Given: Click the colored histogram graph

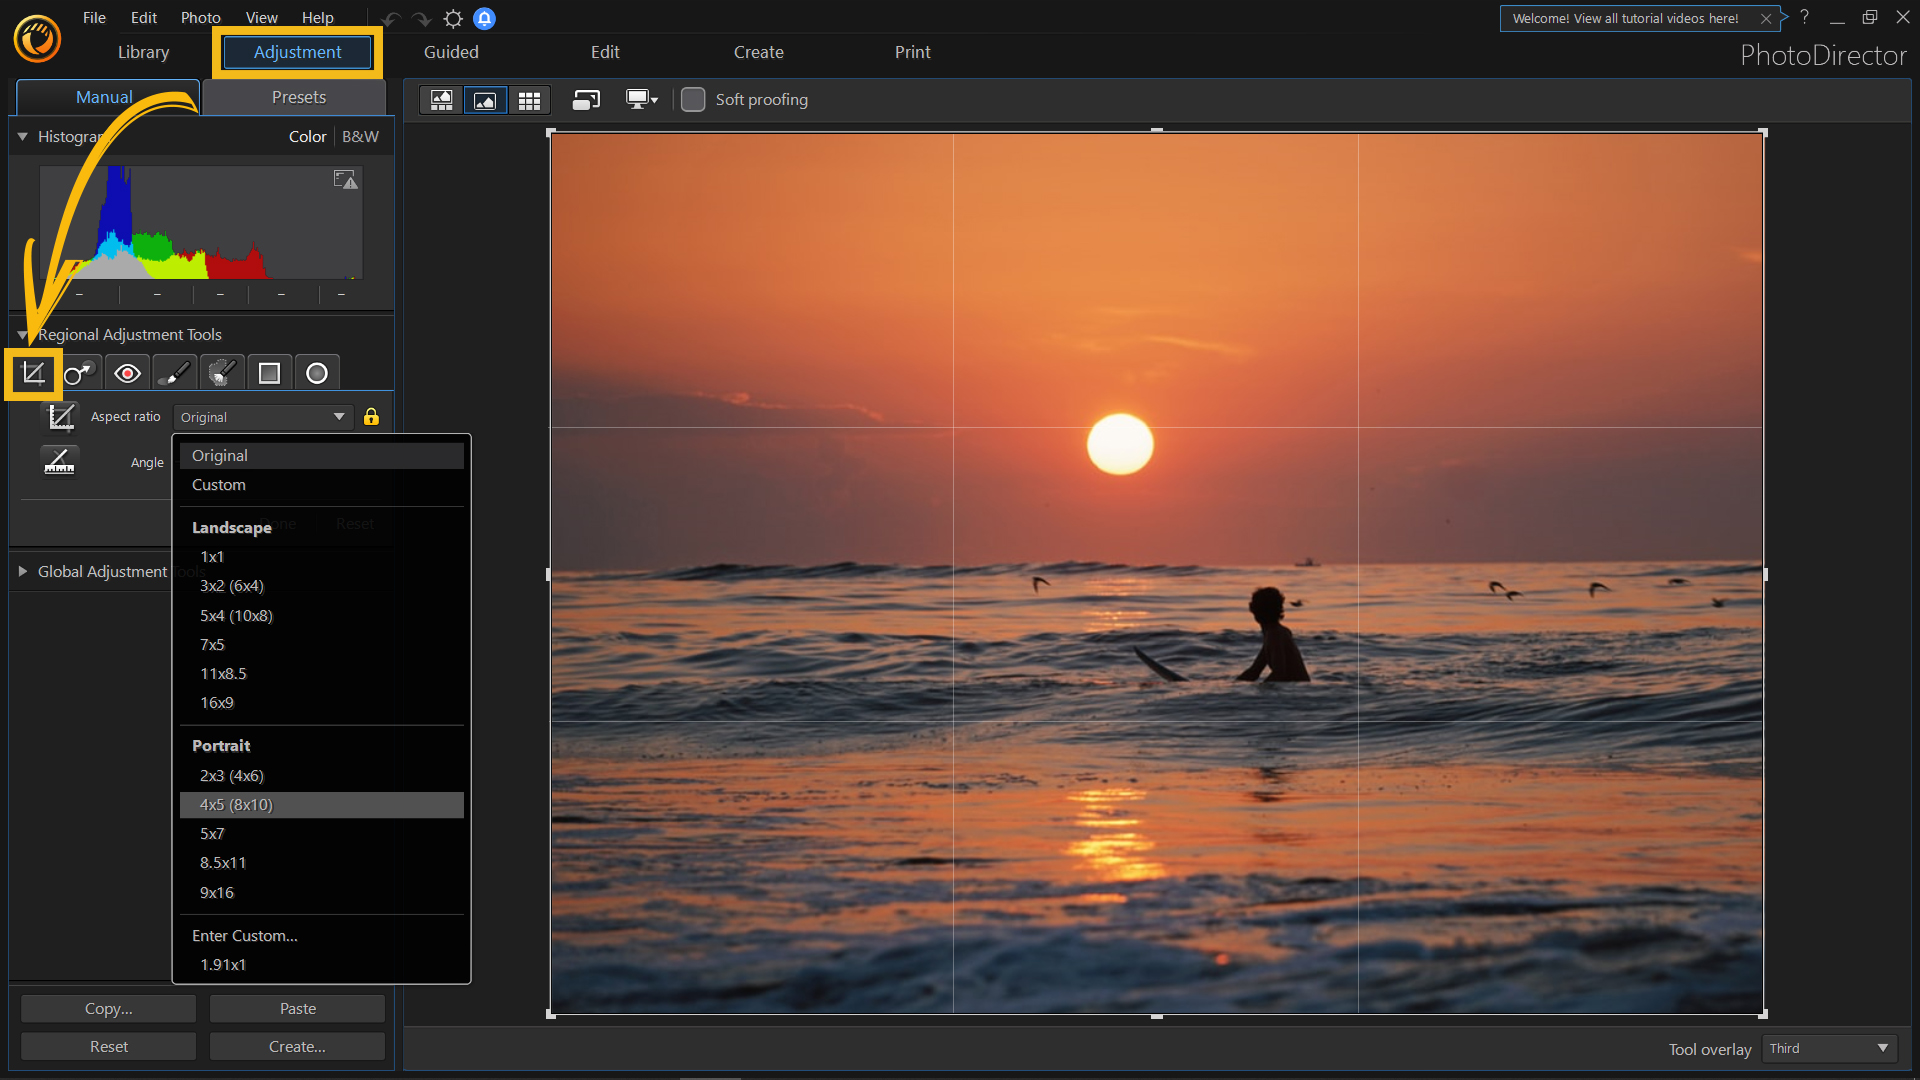Looking at the screenshot, I should pyautogui.click(x=201, y=222).
